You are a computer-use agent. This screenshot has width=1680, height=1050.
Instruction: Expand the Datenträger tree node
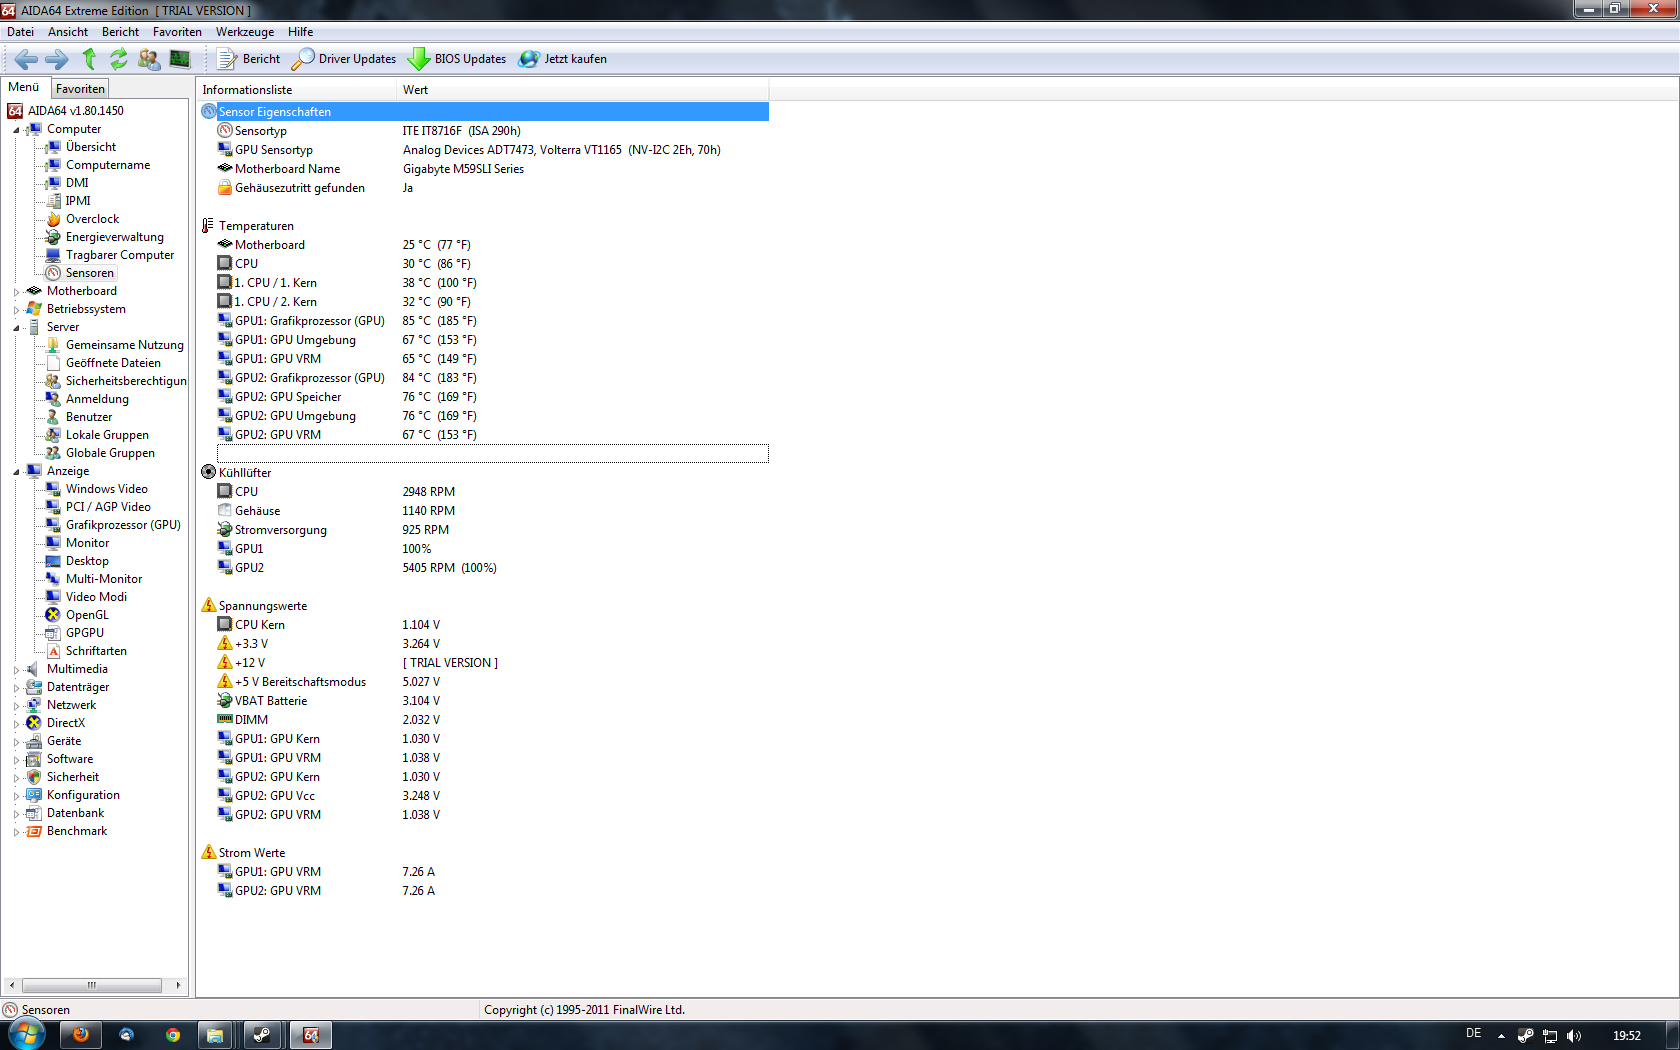16,688
